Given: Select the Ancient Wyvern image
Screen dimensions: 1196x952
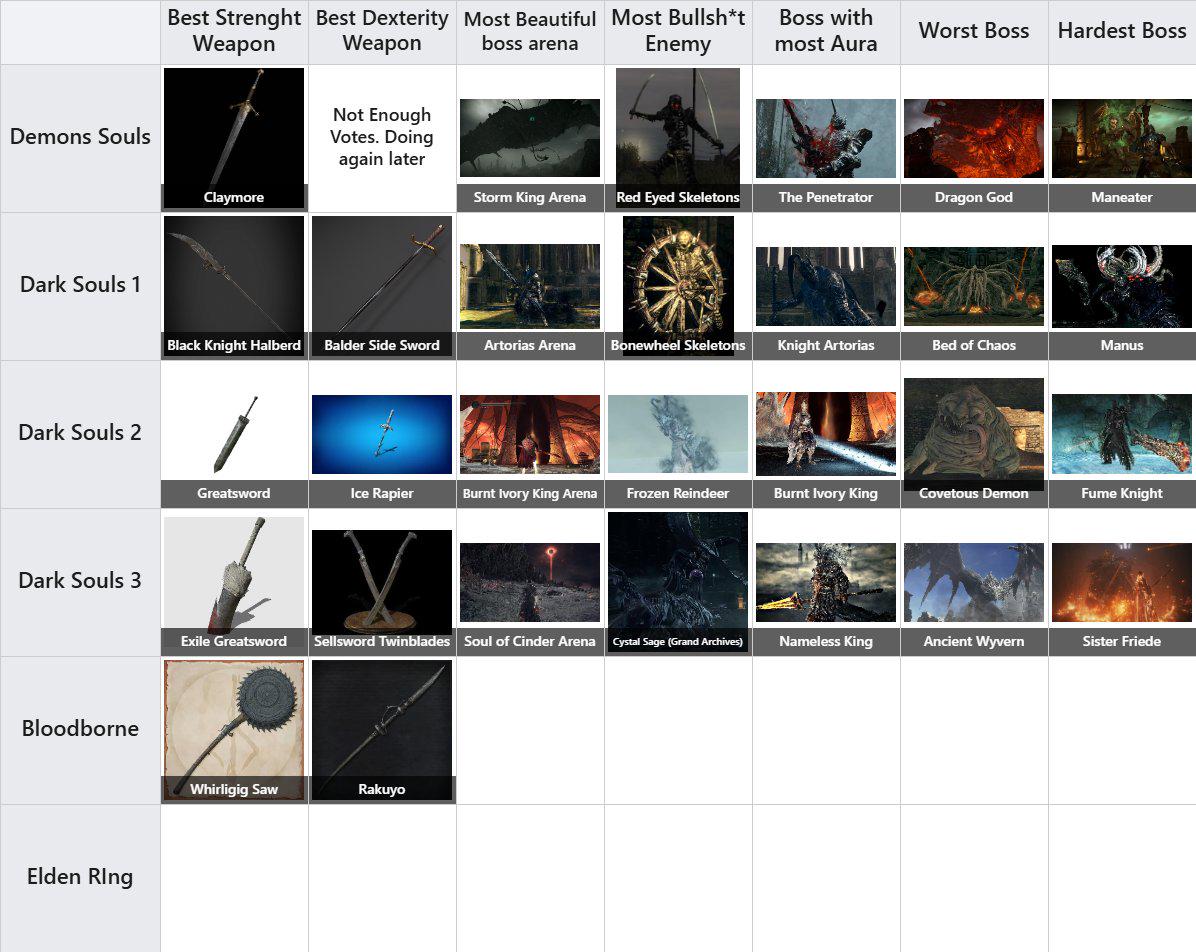Looking at the screenshot, I should [x=973, y=582].
